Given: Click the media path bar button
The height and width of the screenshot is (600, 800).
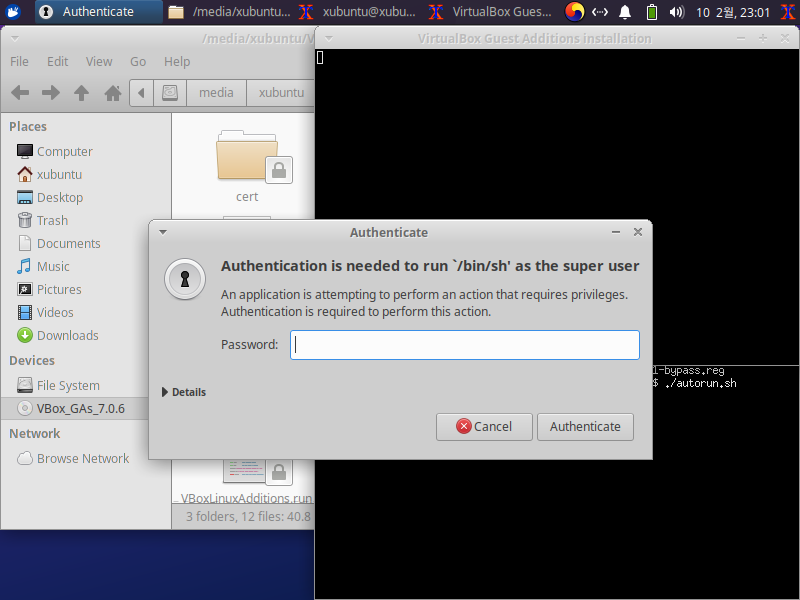Looking at the screenshot, I should pyautogui.click(x=216, y=93).
